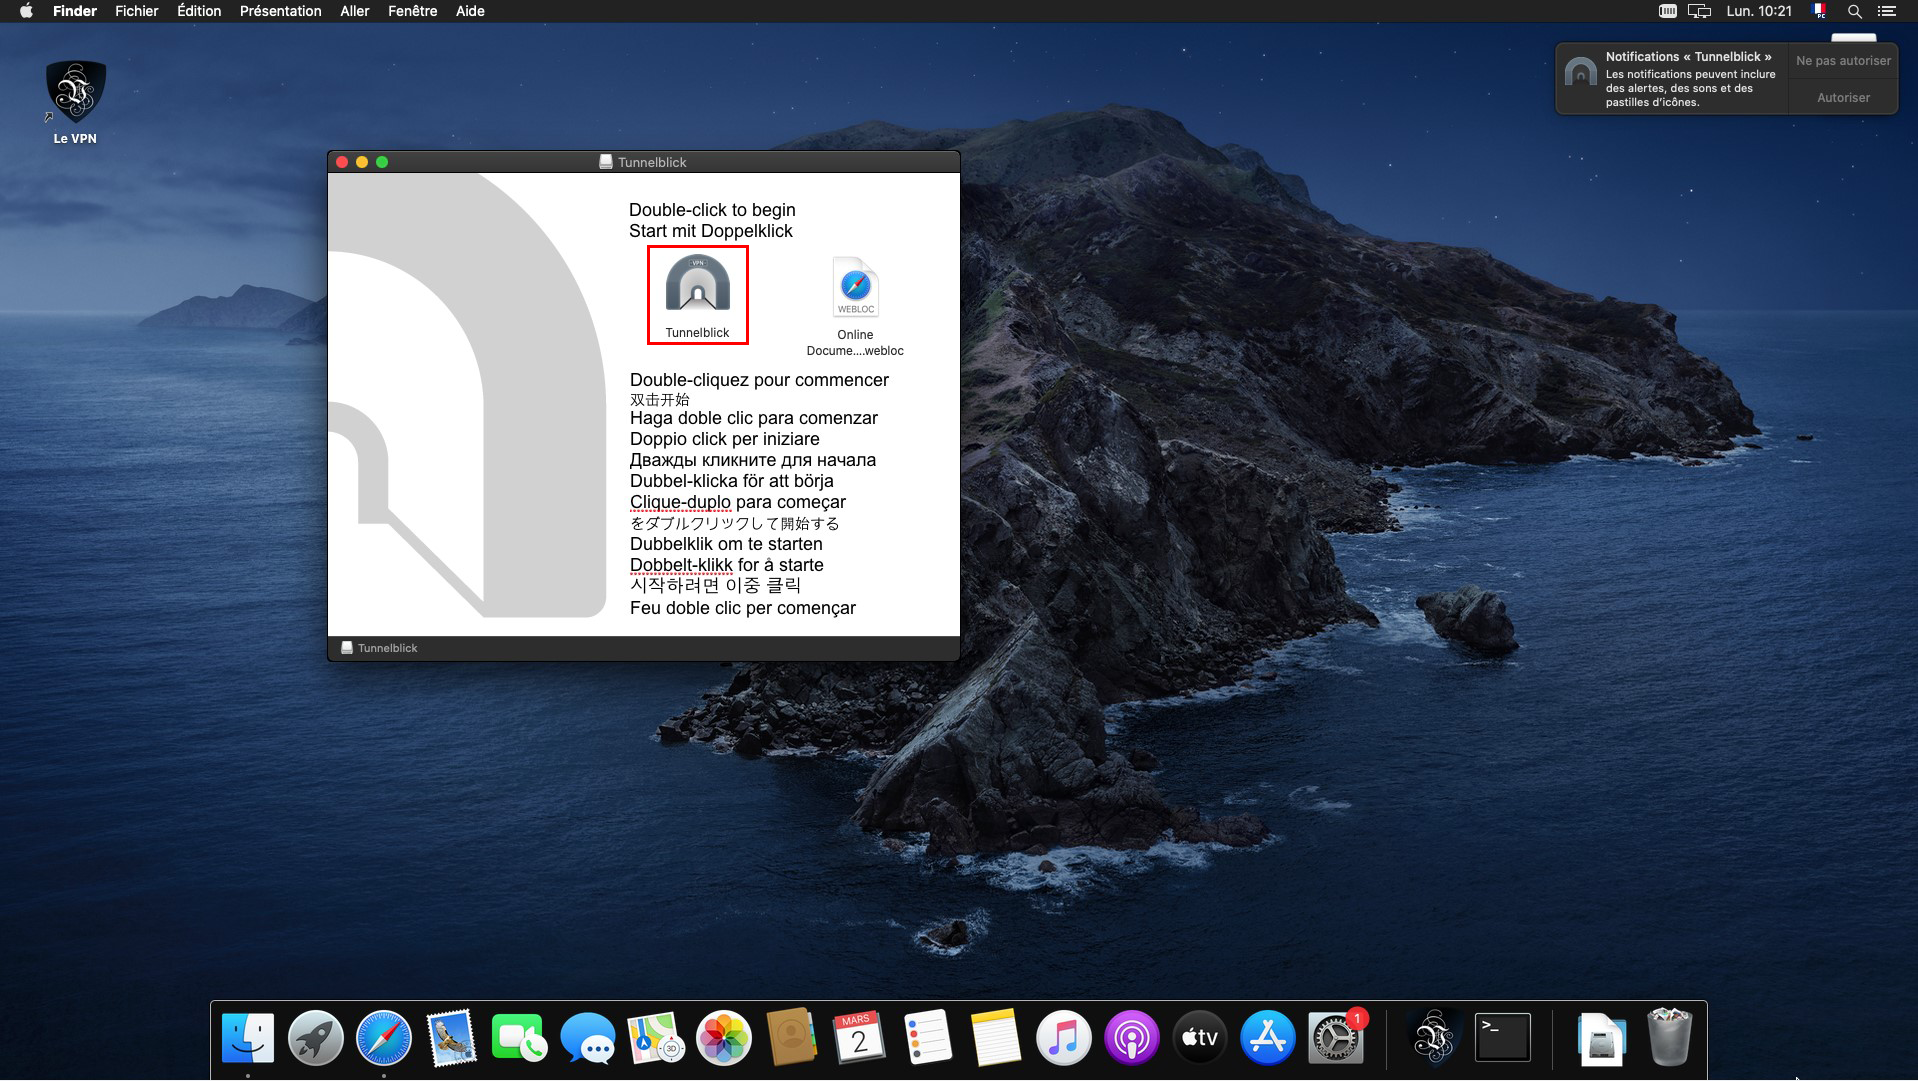Minimize the Tunnelblick window

pos(362,162)
